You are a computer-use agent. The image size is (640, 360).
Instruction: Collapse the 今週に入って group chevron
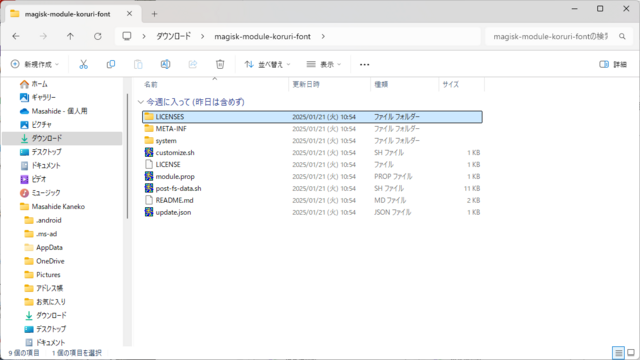[141, 102]
